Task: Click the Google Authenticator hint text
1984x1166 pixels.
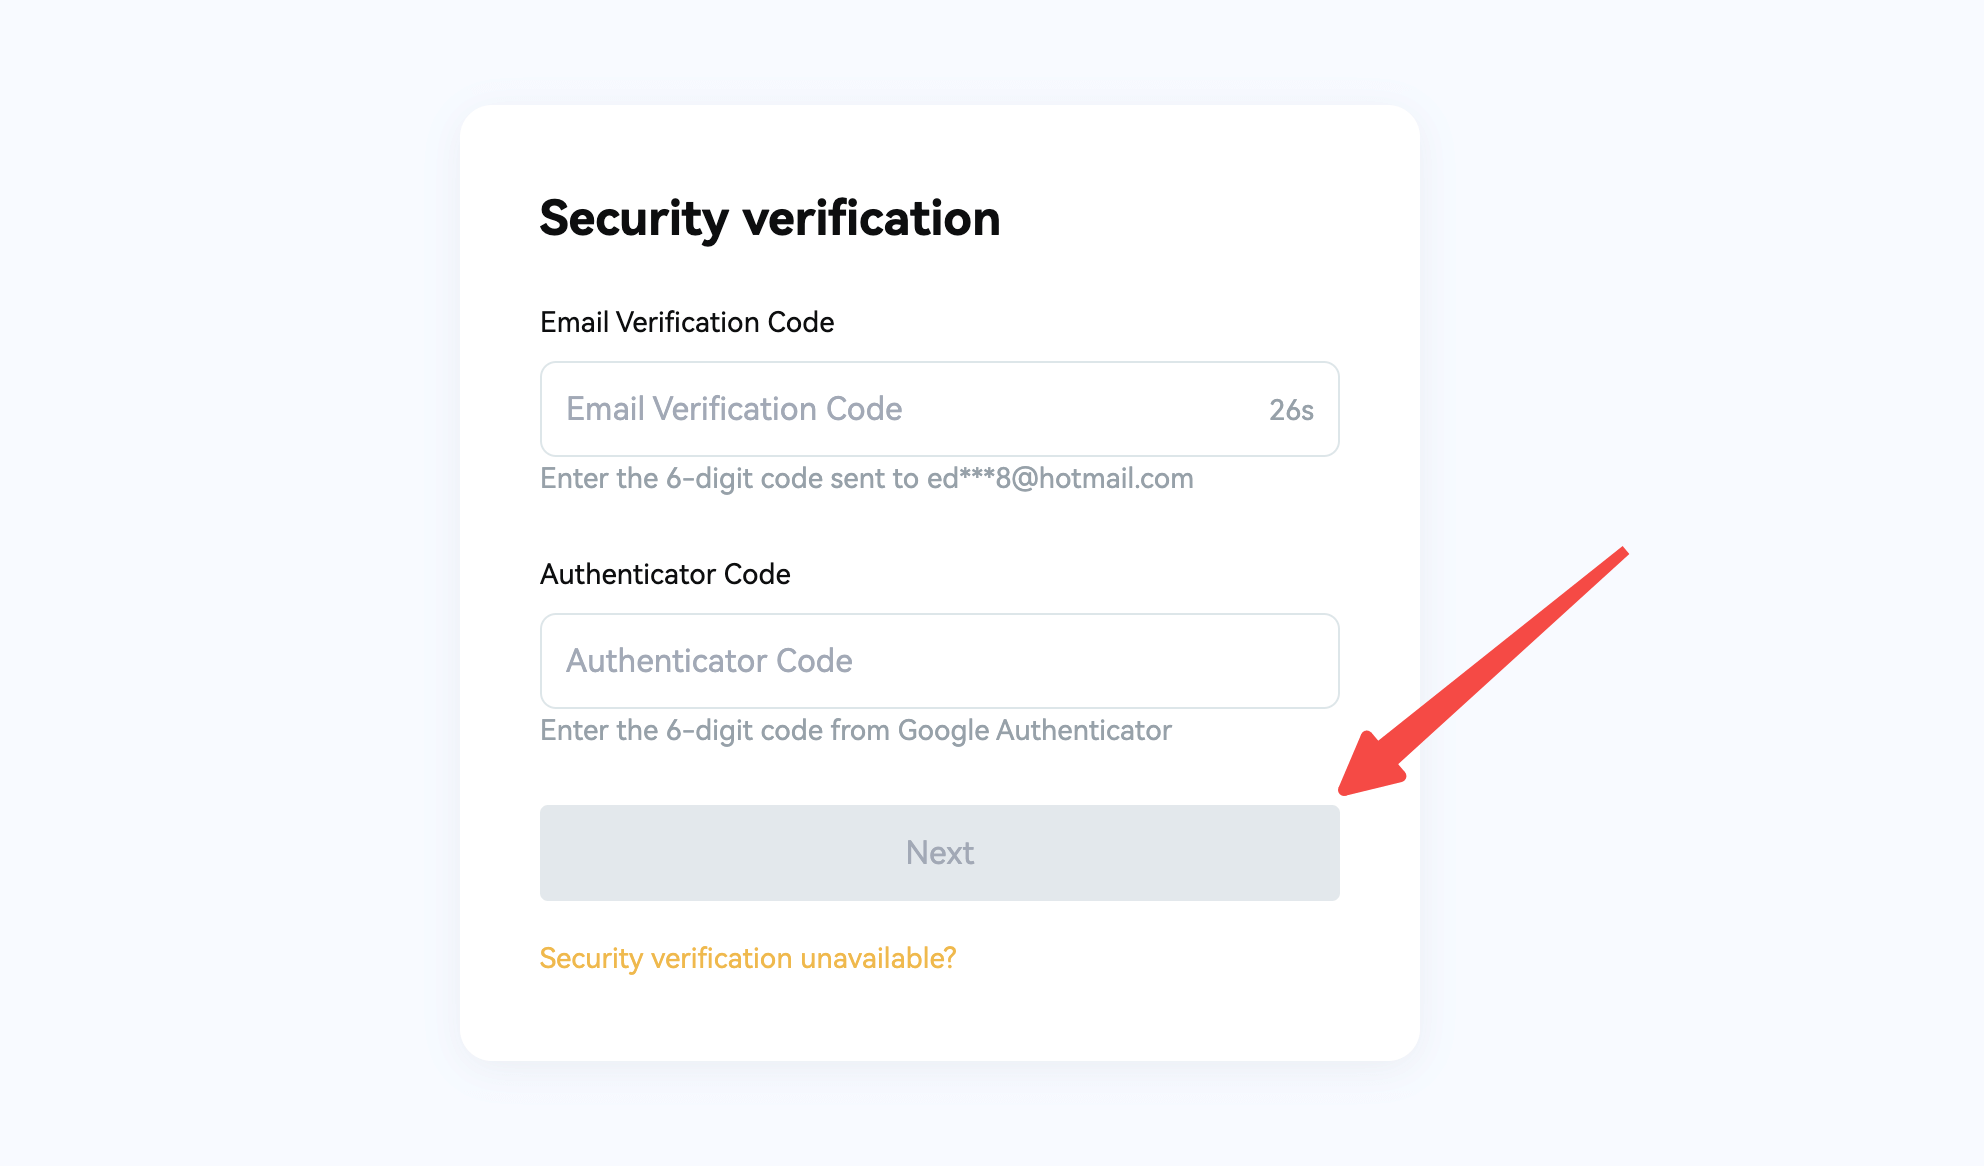Action: (x=855, y=730)
